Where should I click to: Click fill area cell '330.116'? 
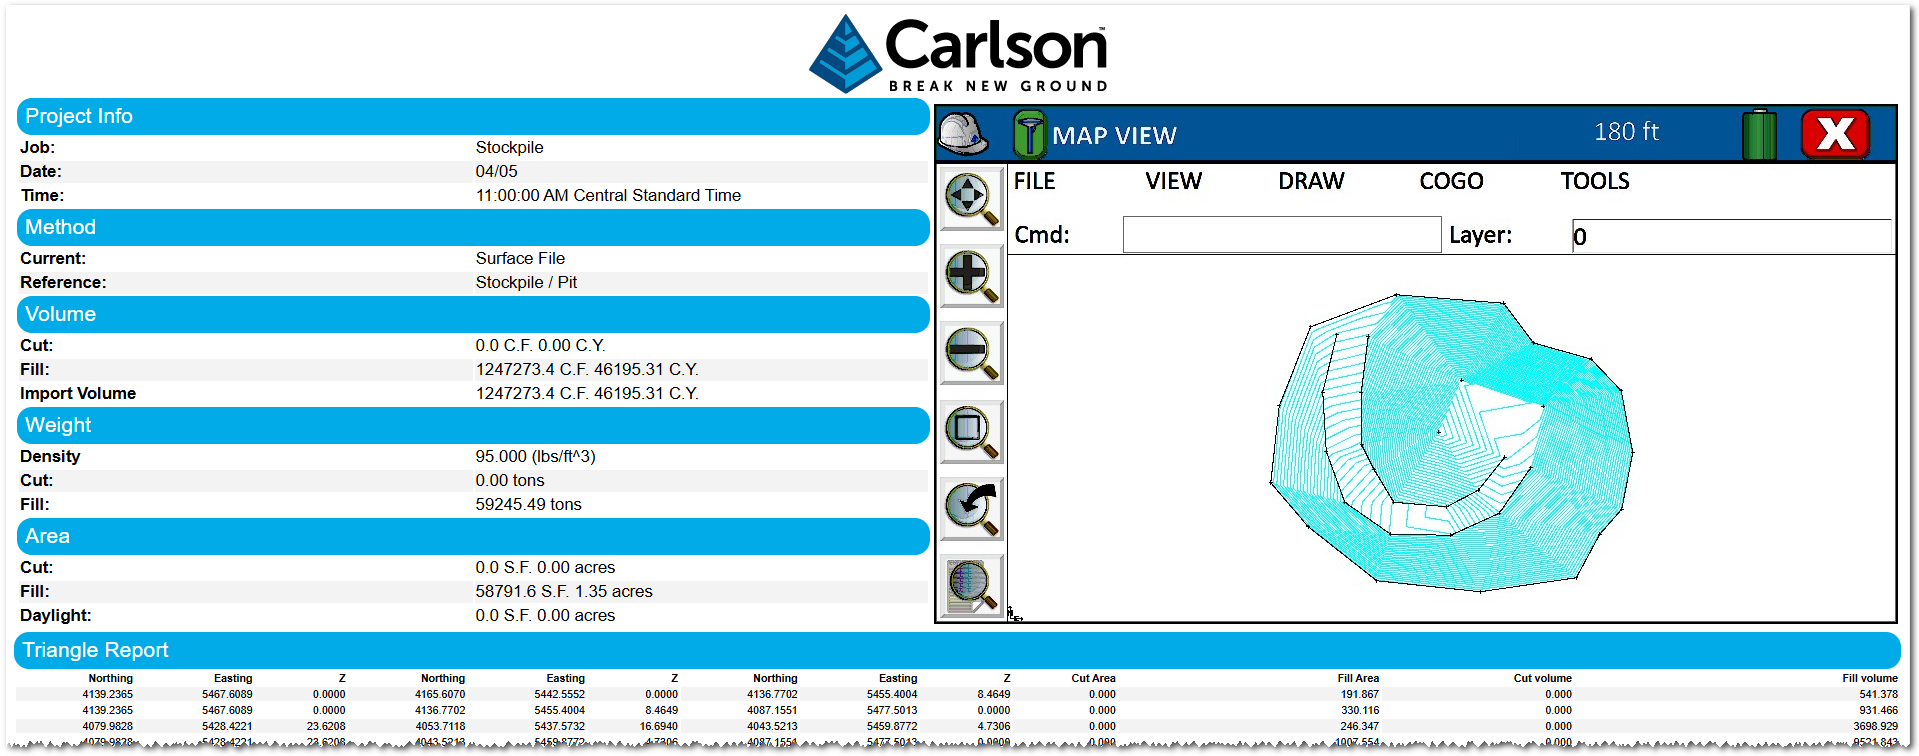tap(1359, 710)
